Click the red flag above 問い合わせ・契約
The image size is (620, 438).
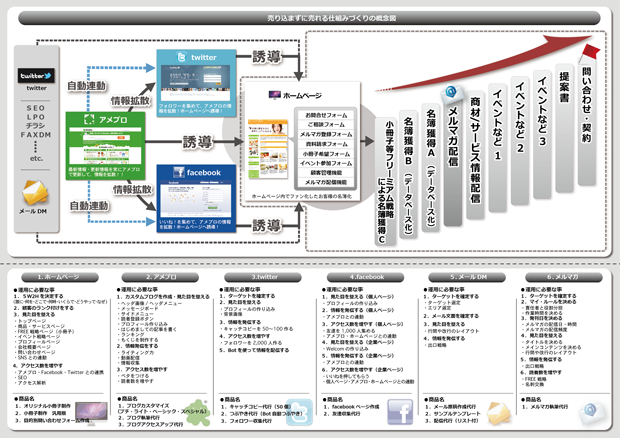pyautogui.click(x=590, y=54)
